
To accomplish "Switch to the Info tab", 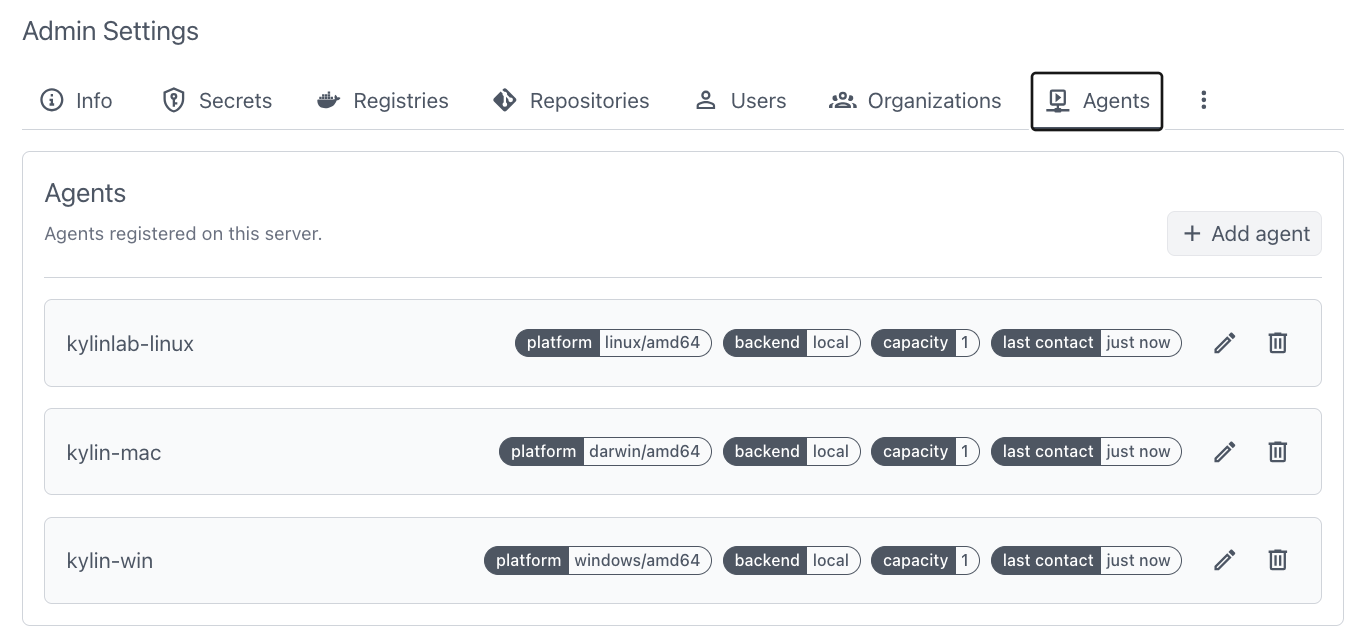I will (x=76, y=101).
